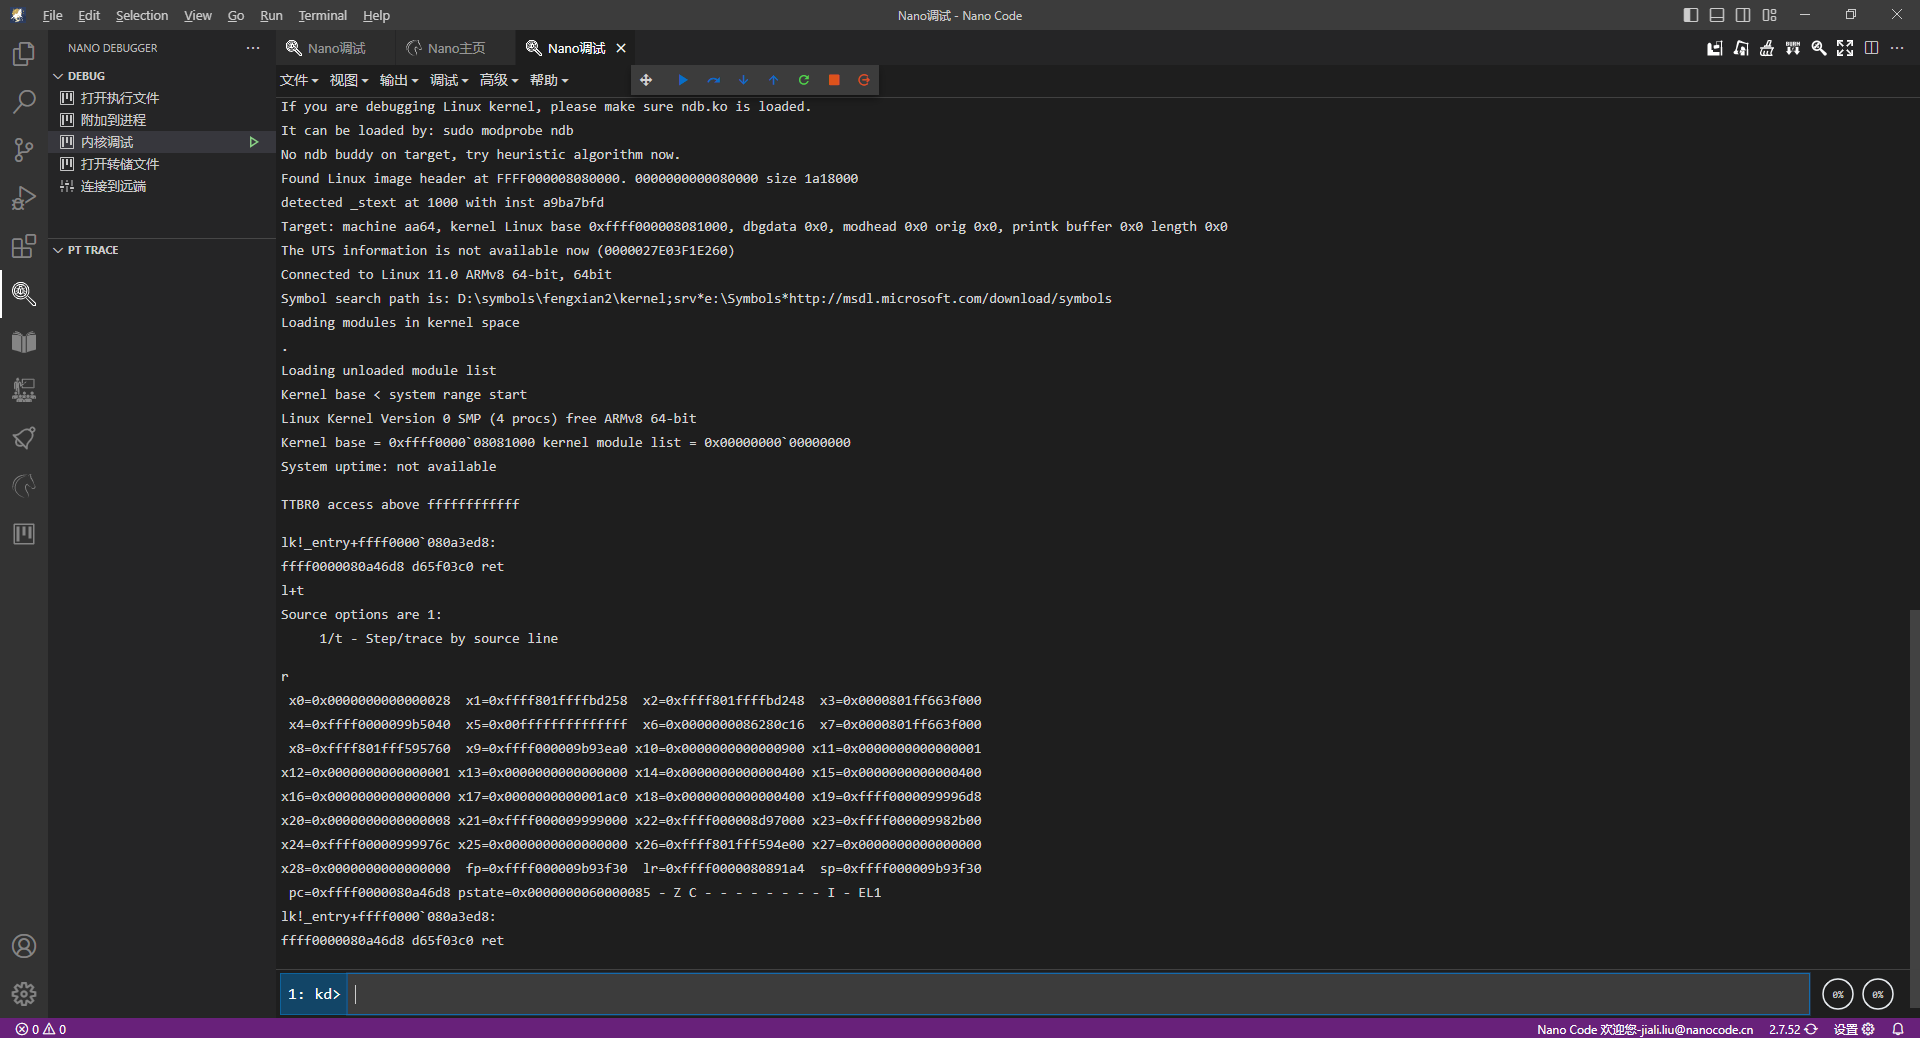Click the second 0% circular progress indicator
The height and width of the screenshot is (1038, 1920).
(x=1878, y=994)
